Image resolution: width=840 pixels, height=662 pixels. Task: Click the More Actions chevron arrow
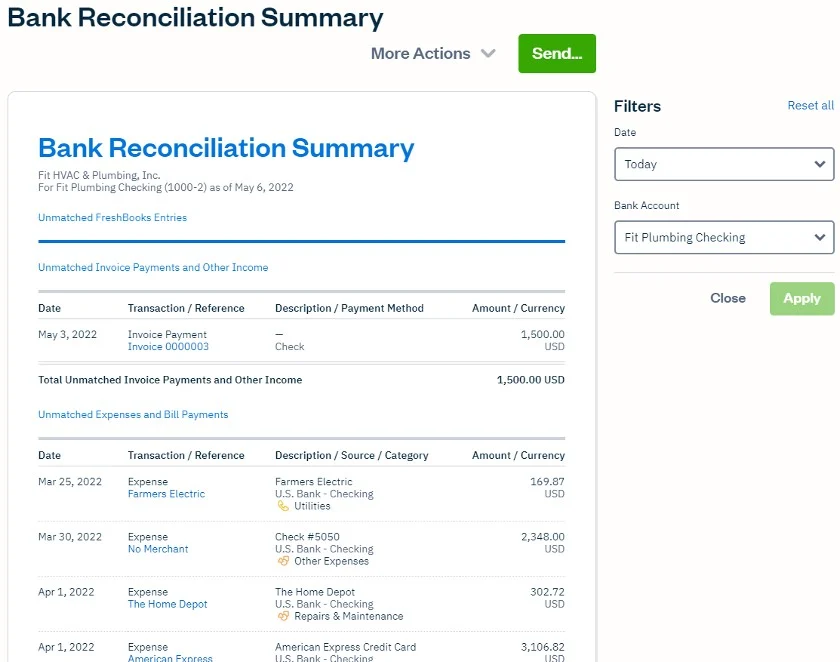pos(488,54)
